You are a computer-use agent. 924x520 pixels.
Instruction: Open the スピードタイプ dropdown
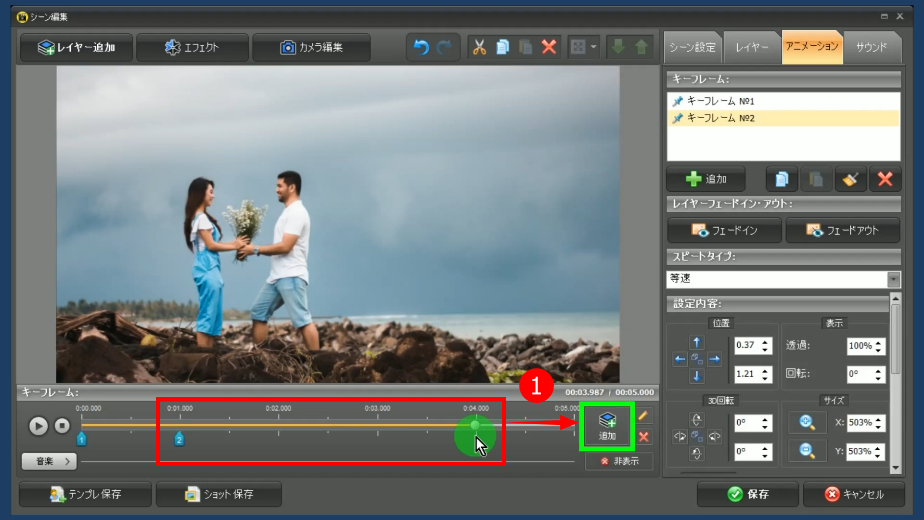coord(893,279)
